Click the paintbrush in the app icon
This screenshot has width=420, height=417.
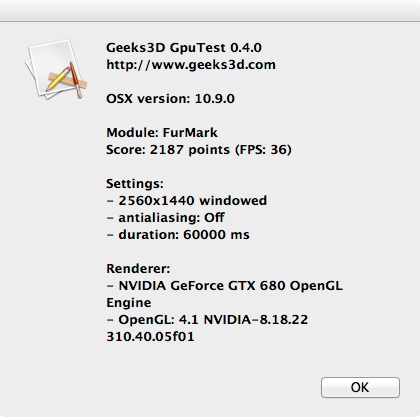tap(76, 80)
